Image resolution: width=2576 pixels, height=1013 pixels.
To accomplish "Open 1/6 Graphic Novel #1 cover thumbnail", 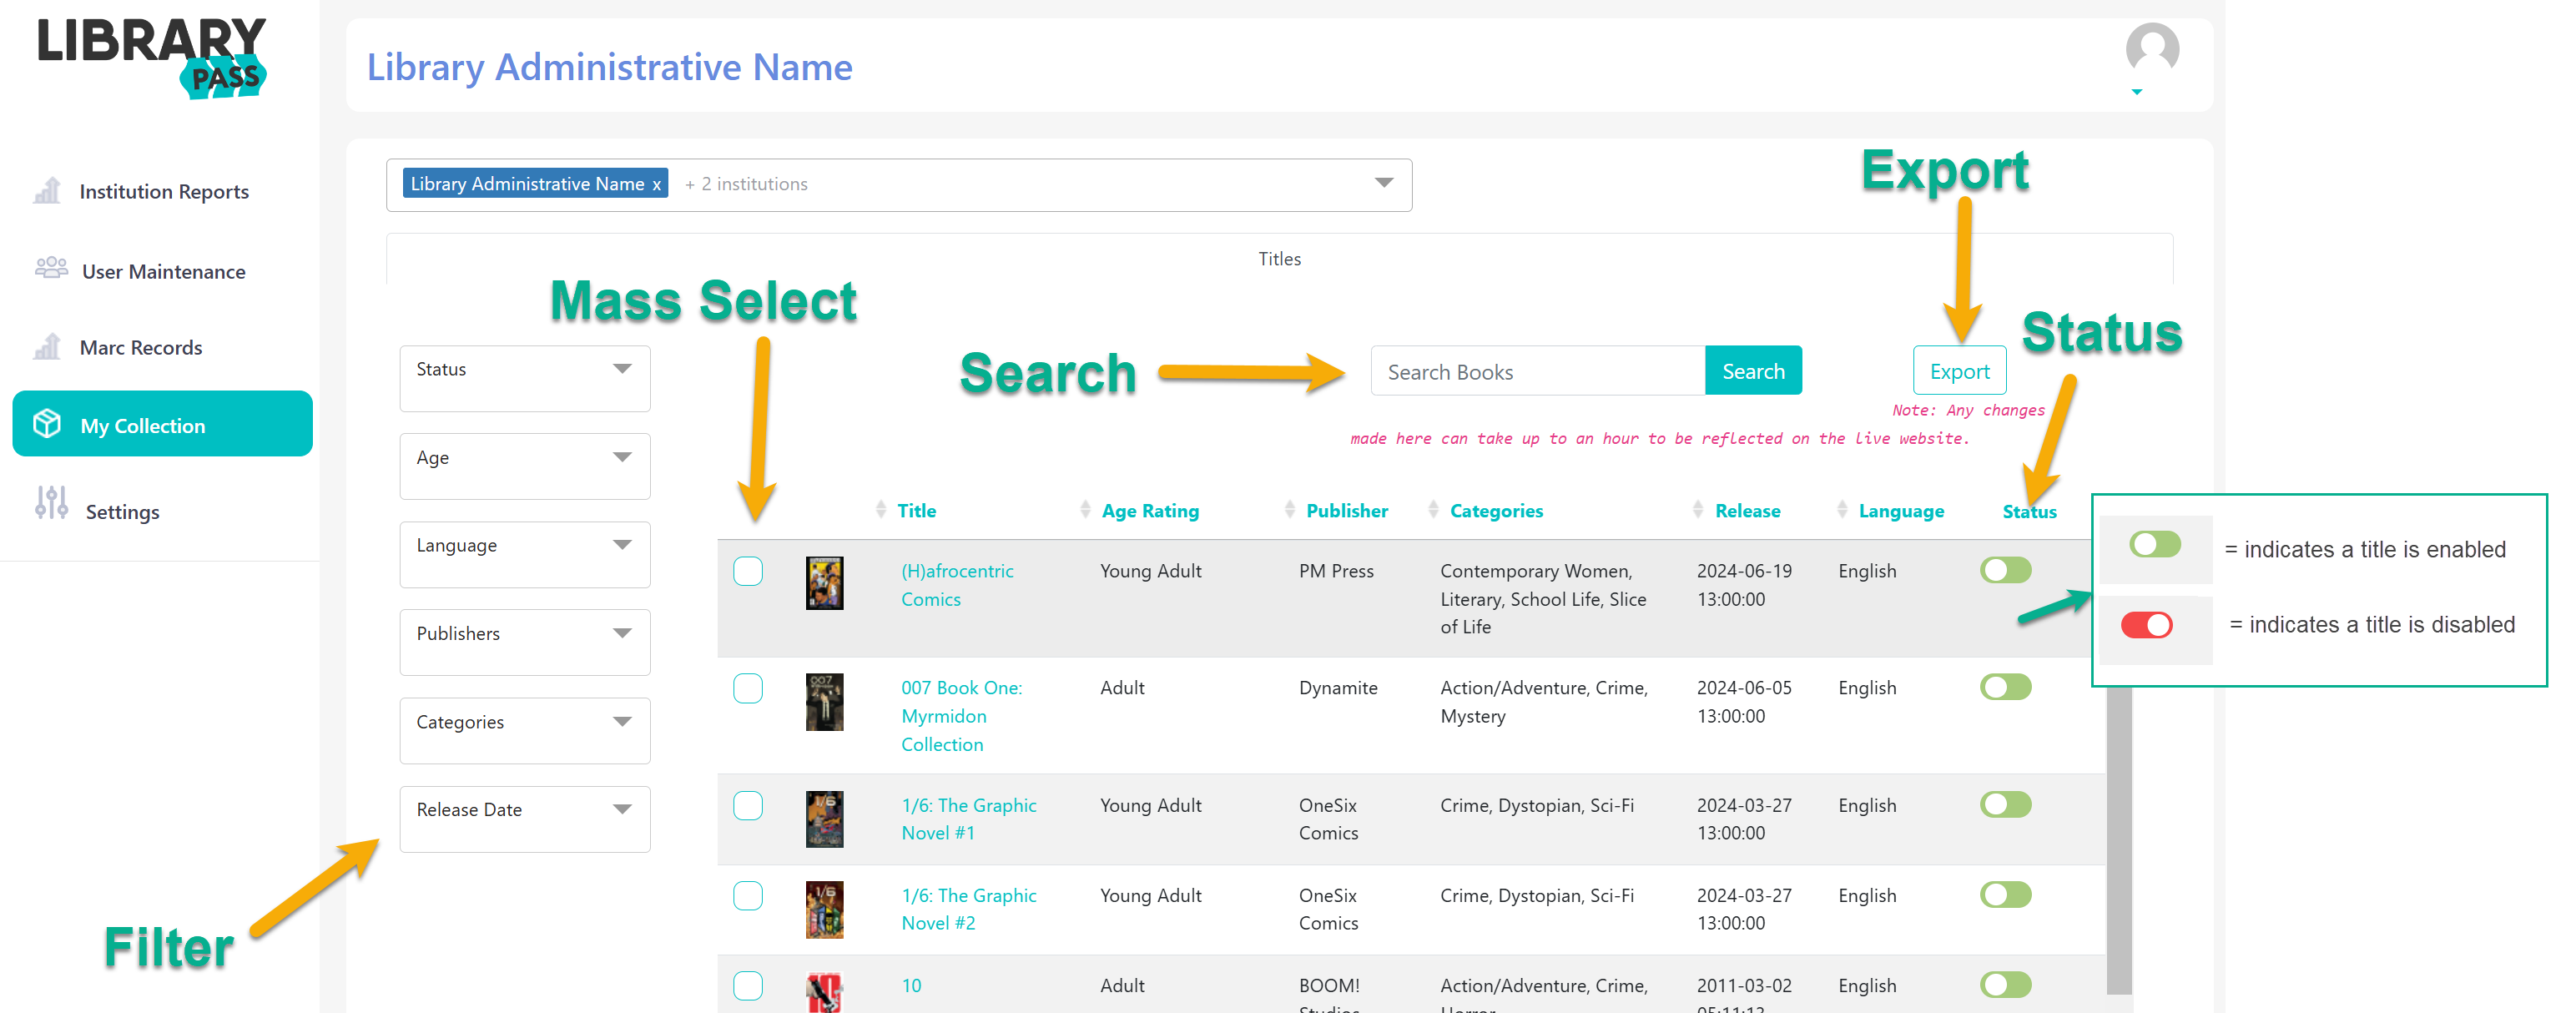I will coord(824,819).
